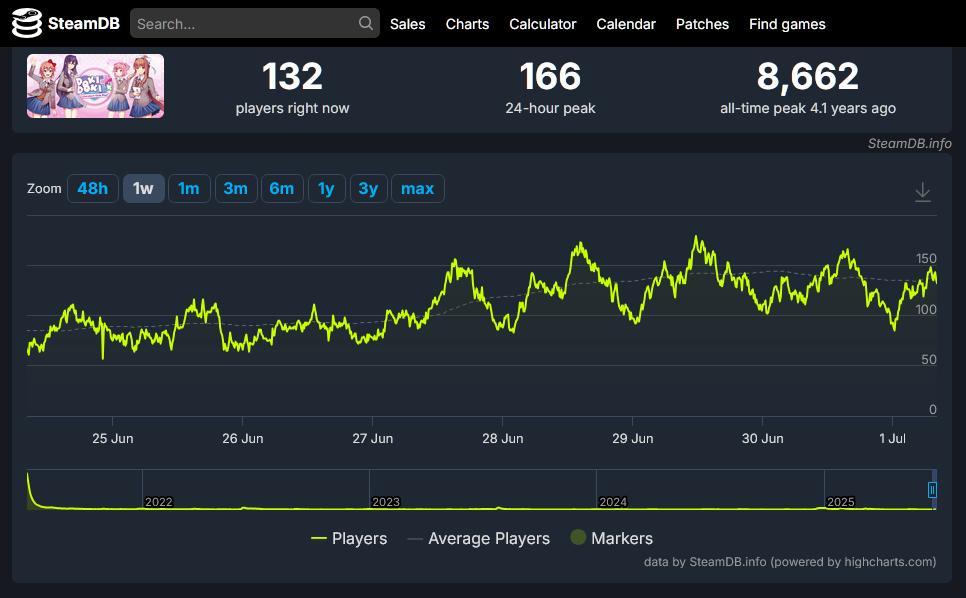This screenshot has height=598, width=966.
Task: Set chart zoom to max
Action: pos(418,188)
